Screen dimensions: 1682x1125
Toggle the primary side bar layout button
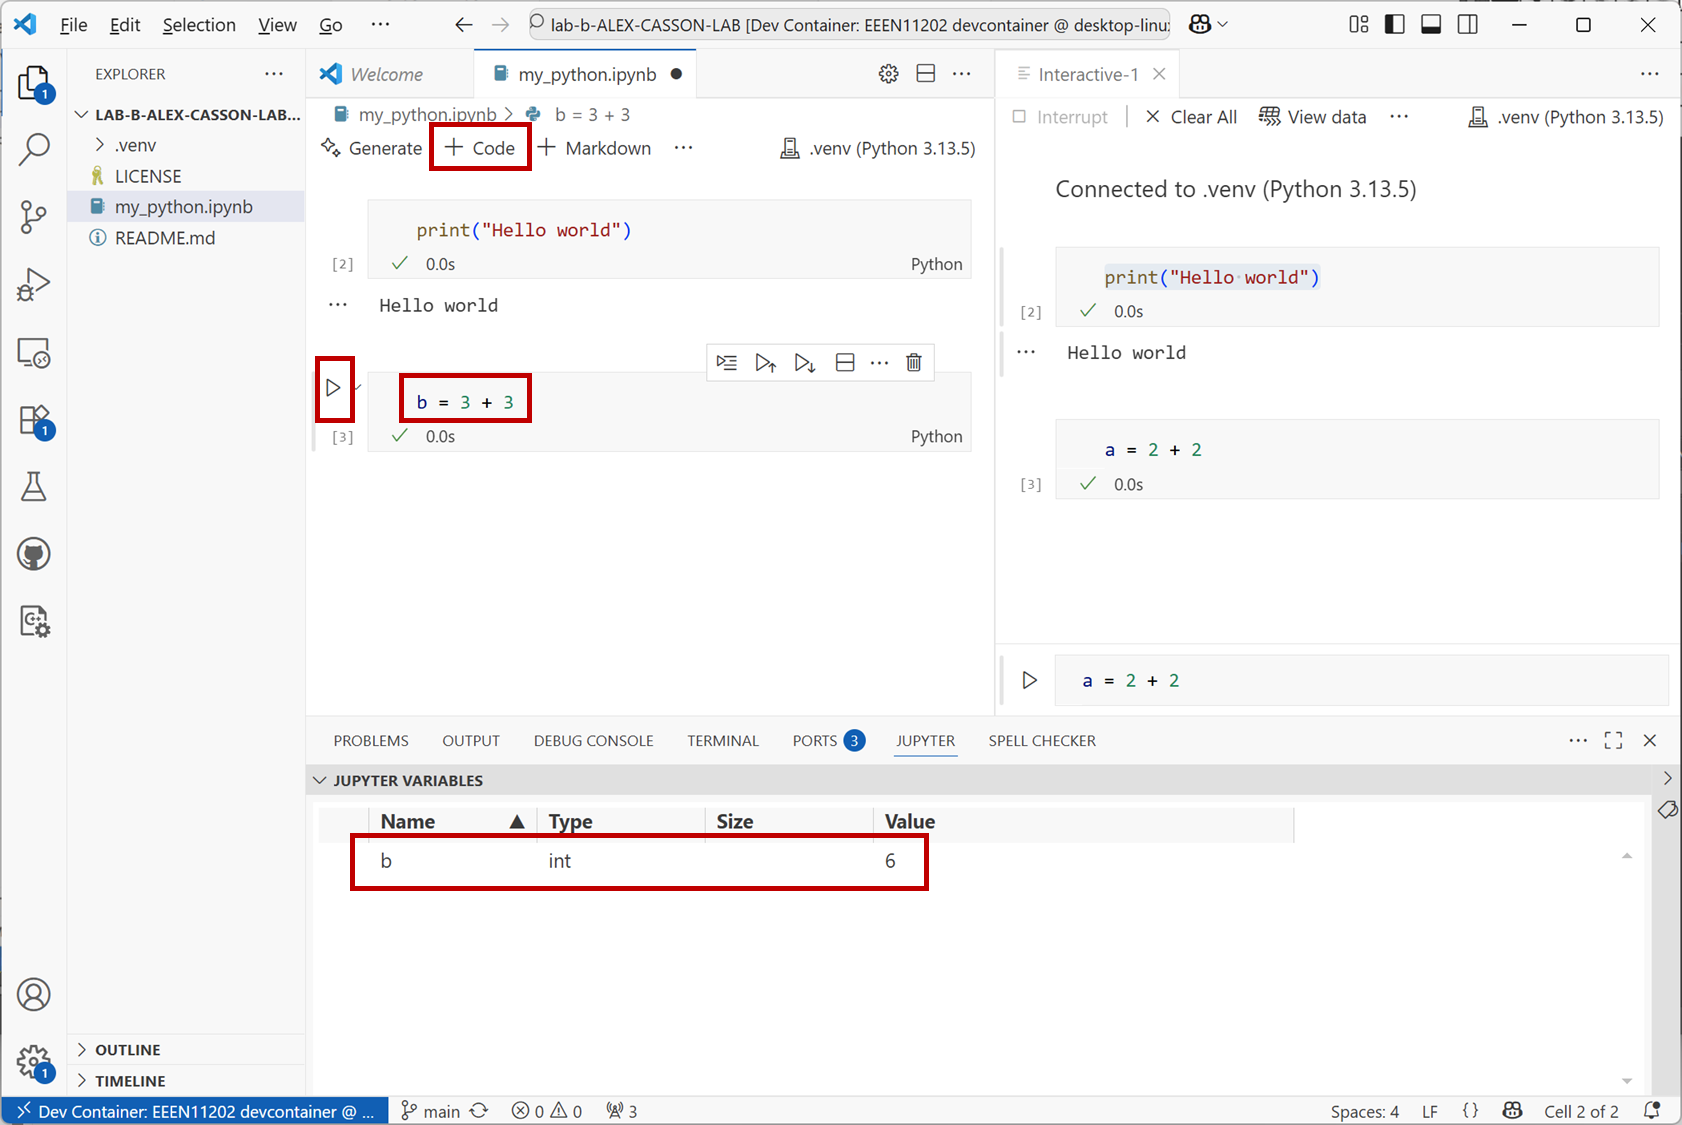[x=1394, y=25]
